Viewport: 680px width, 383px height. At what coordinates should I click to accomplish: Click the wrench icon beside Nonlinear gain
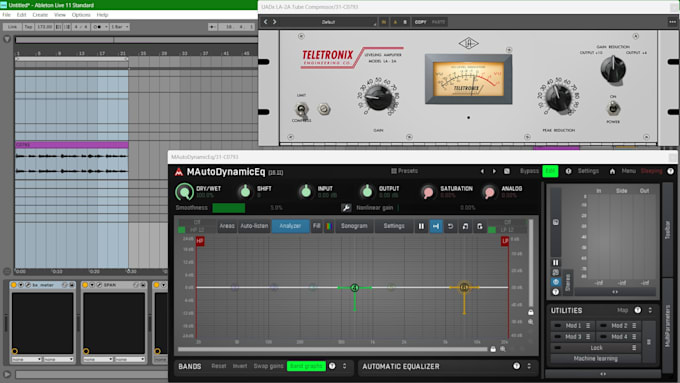(x=346, y=208)
